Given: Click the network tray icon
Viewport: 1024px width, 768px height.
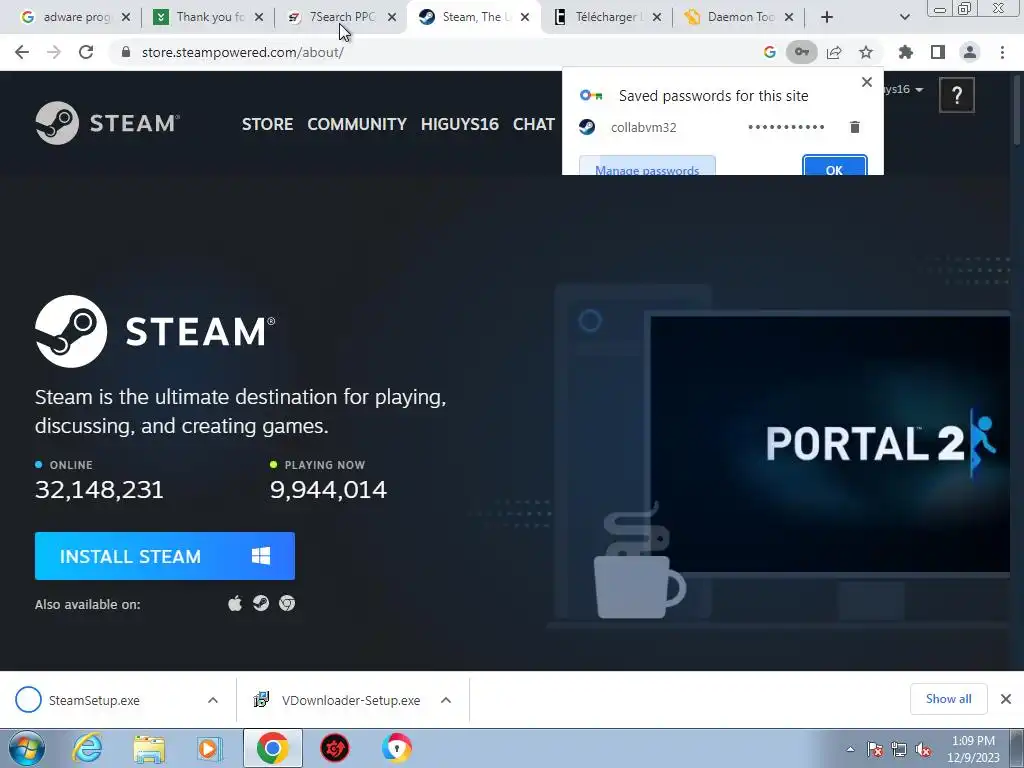Looking at the screenshot, I should tap(899, 749).
